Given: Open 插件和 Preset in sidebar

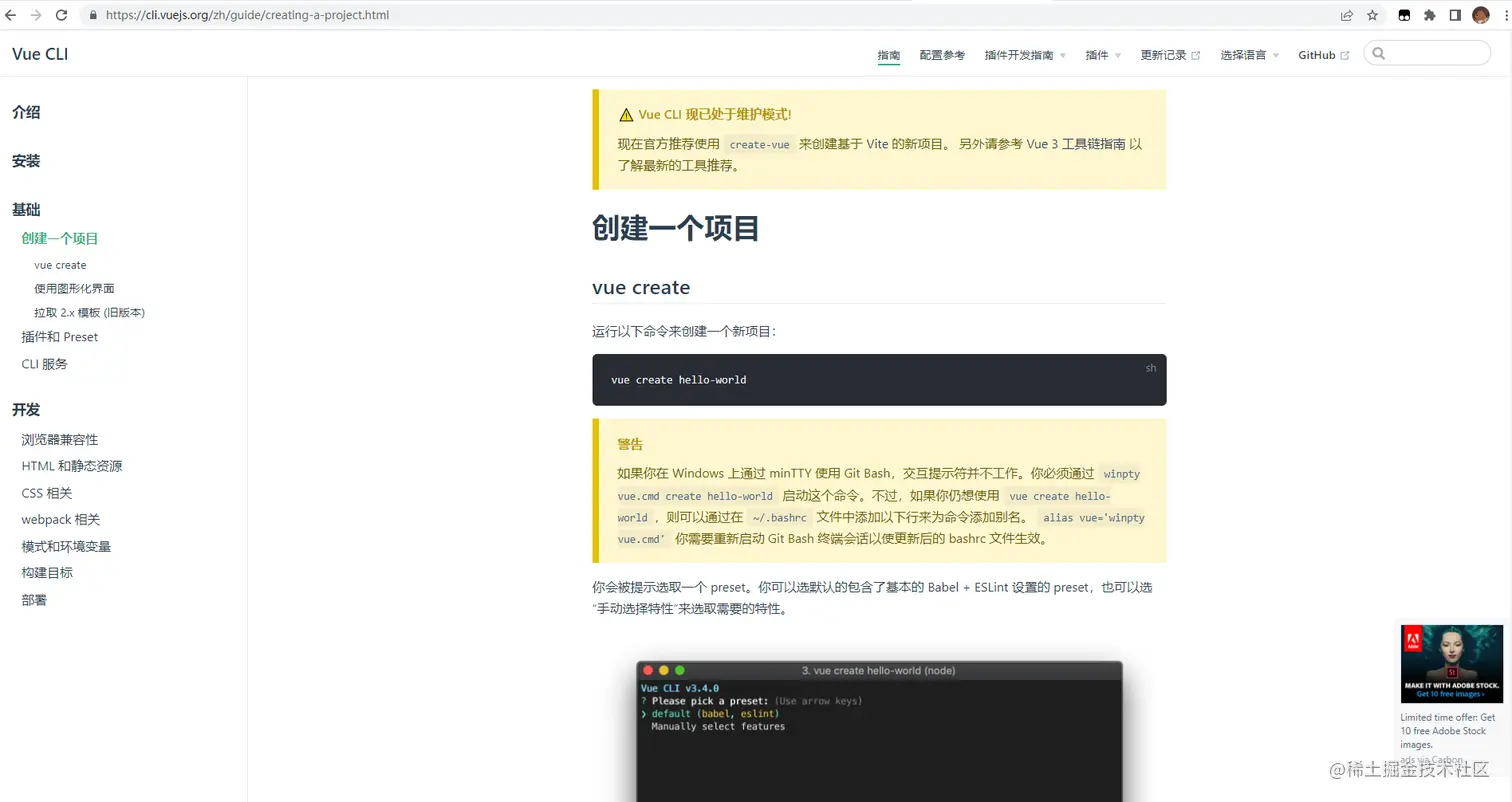Looking at the screenshot, I should click(60, 337).
